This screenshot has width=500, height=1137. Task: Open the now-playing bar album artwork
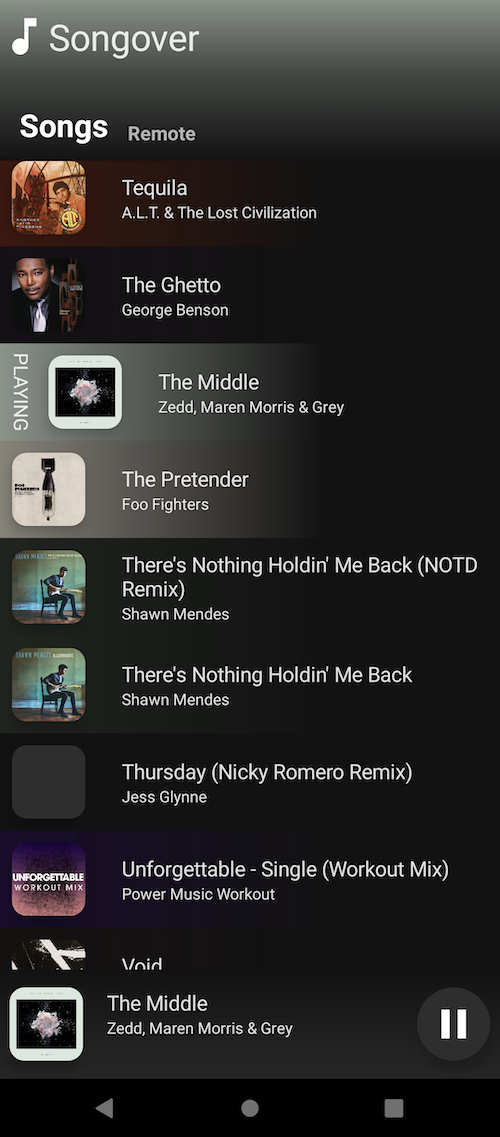point(46,1024)
